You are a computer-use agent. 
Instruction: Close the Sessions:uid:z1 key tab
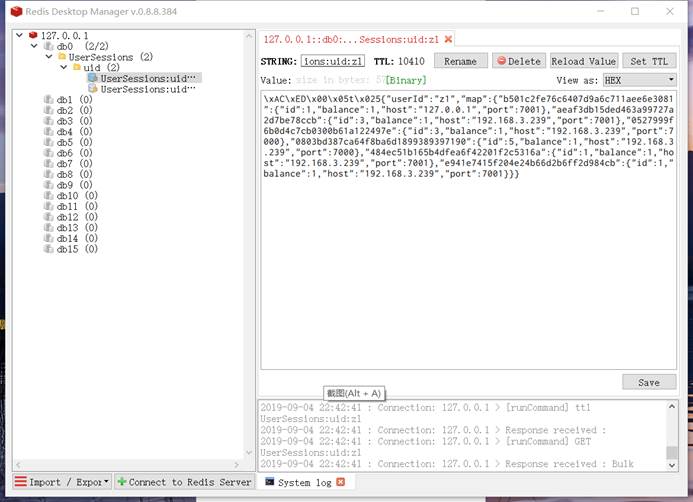point(448,39)
